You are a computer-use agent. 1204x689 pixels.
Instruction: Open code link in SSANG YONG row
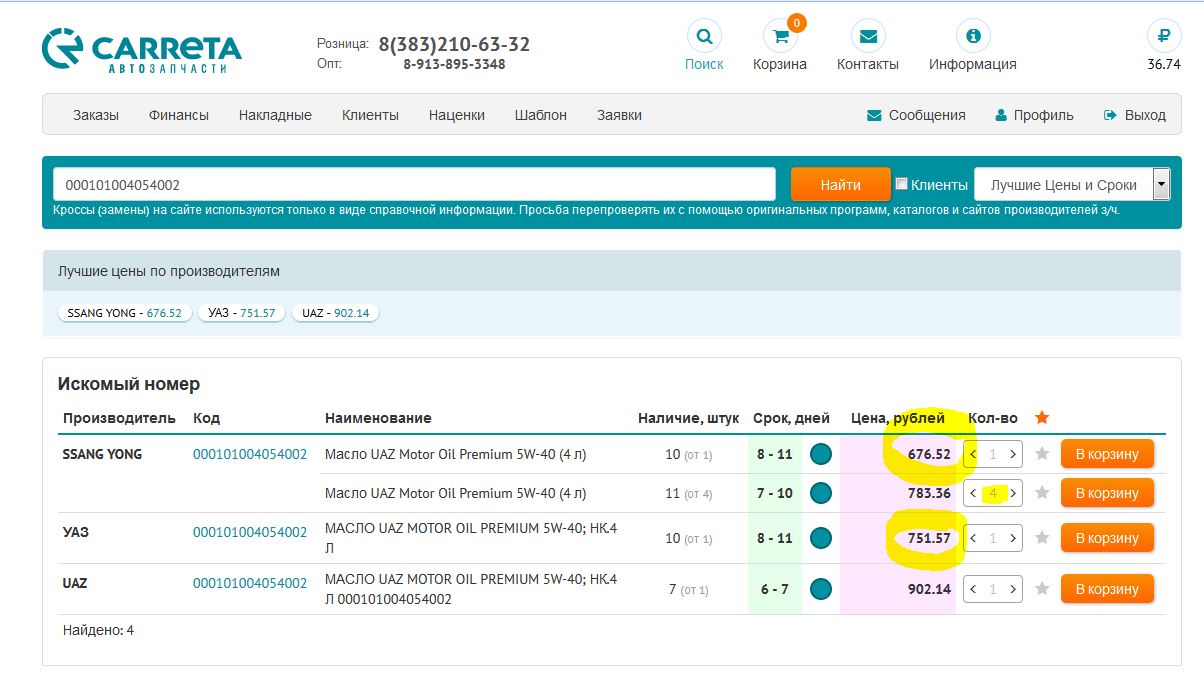click(250, 454)
